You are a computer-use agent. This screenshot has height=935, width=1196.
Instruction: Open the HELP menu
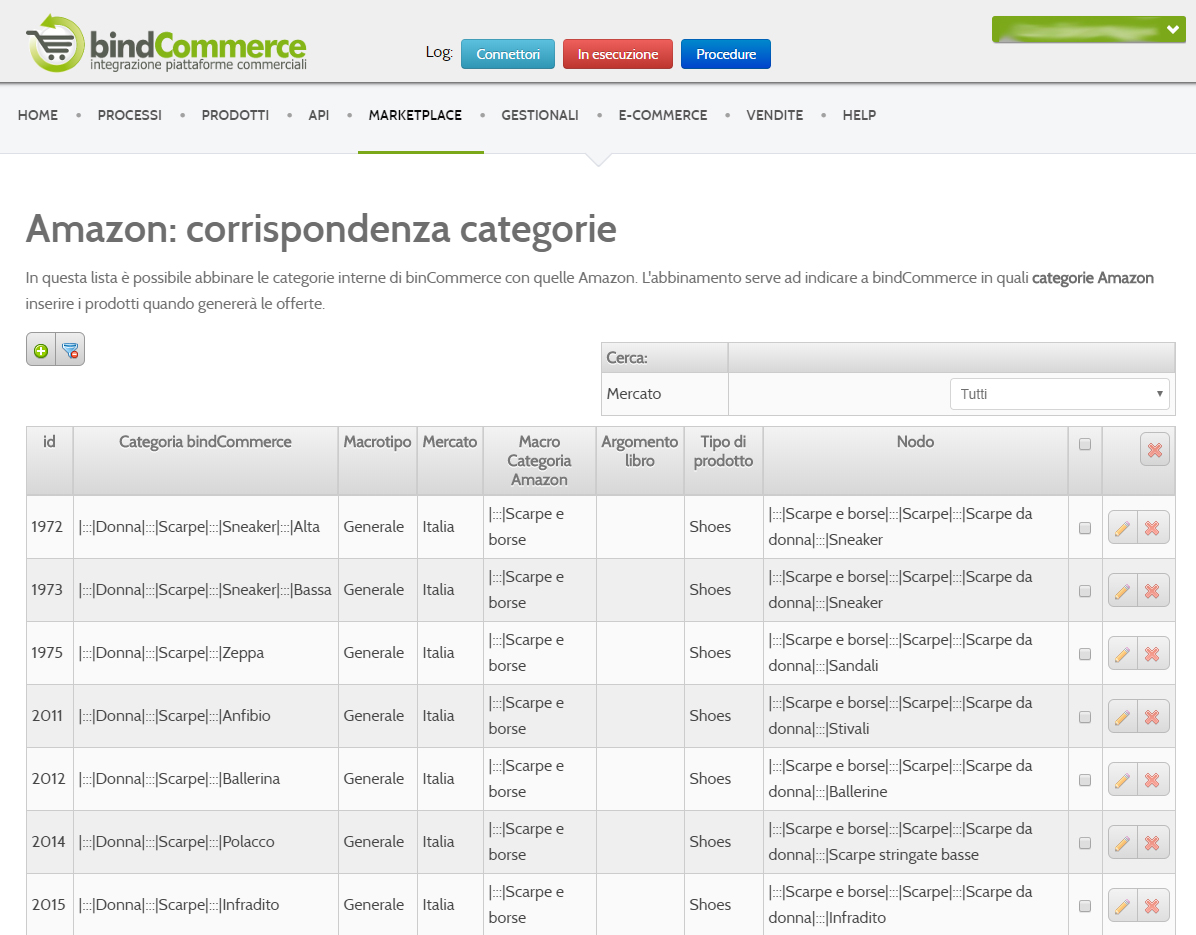[859, 115]
